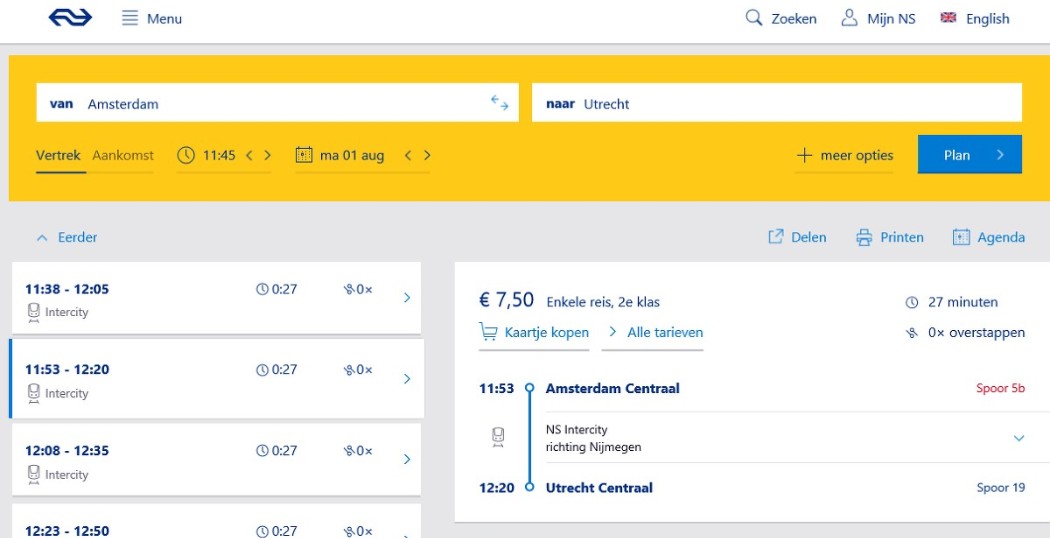Show earlier trips with Eerder
The width and height of the screenshot is (1050, 538).
(67, 237)
